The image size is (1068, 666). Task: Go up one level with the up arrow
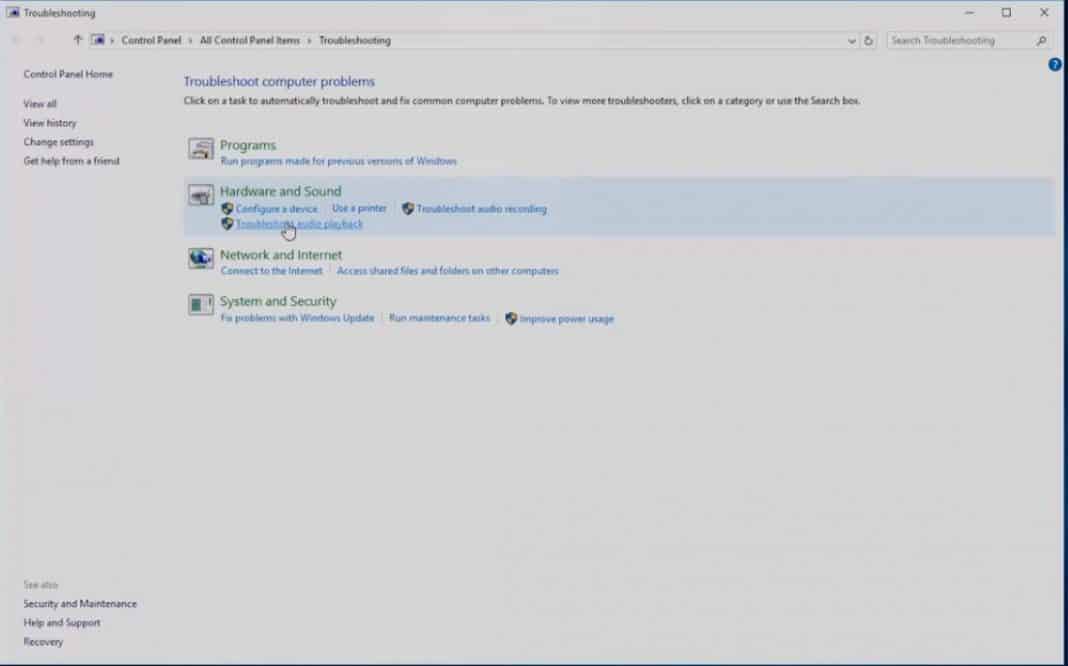[78, 40]
